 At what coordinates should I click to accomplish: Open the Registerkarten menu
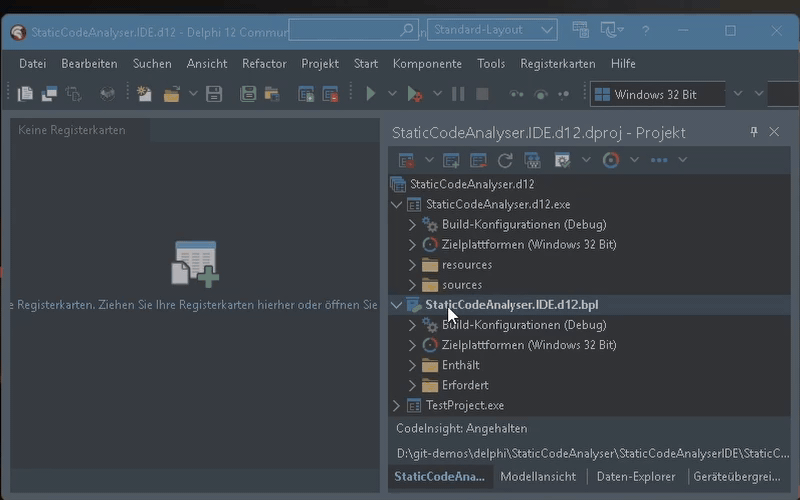pos(558,64)
